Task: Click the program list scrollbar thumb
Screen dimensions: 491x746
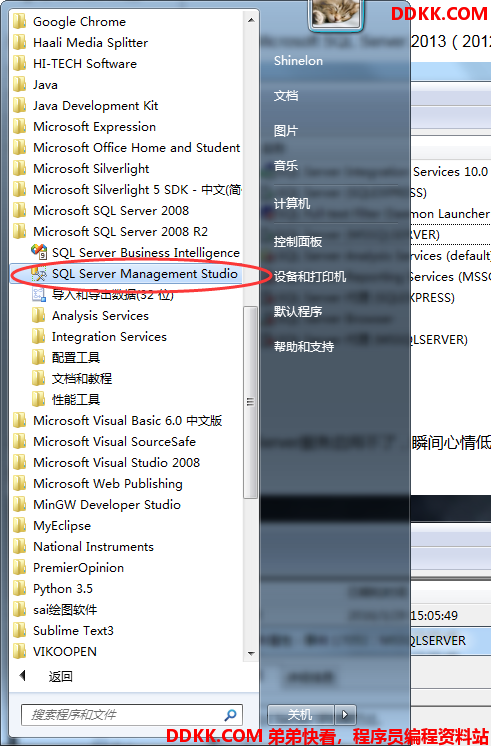Action: click(x=250, y=402)
